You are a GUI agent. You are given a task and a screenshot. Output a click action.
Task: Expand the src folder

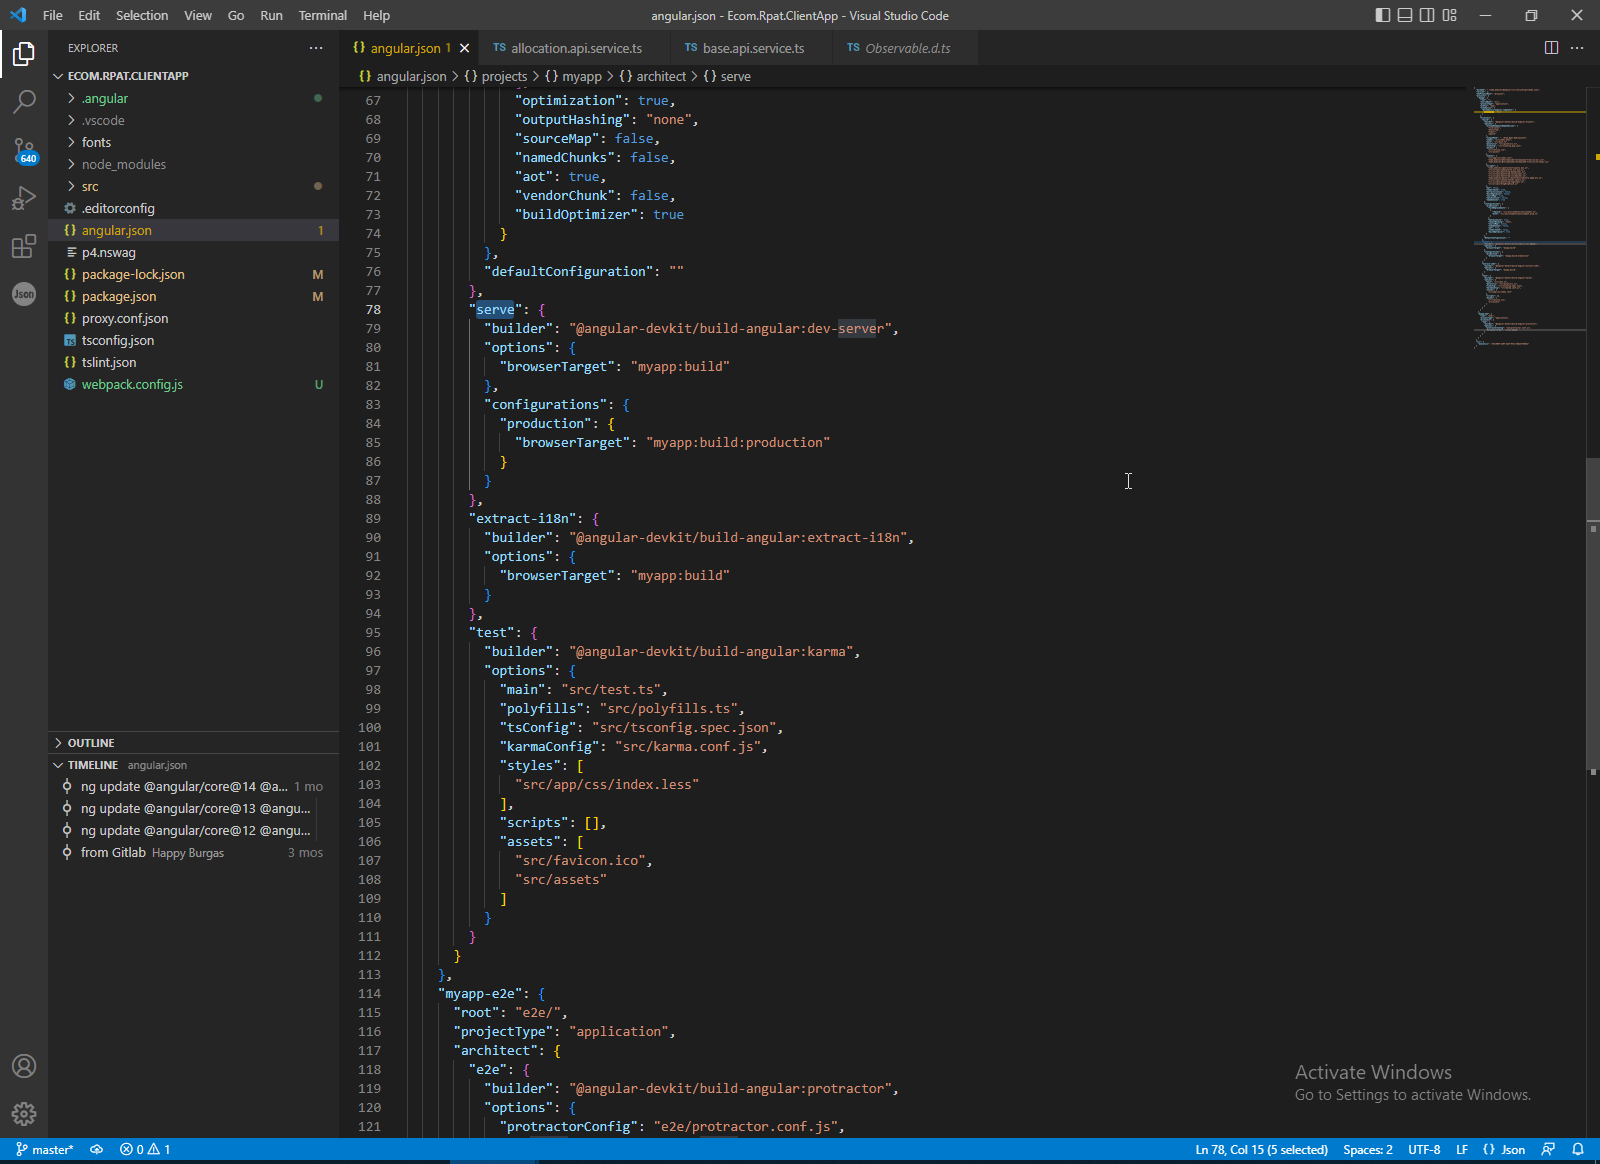click(90, 187)
